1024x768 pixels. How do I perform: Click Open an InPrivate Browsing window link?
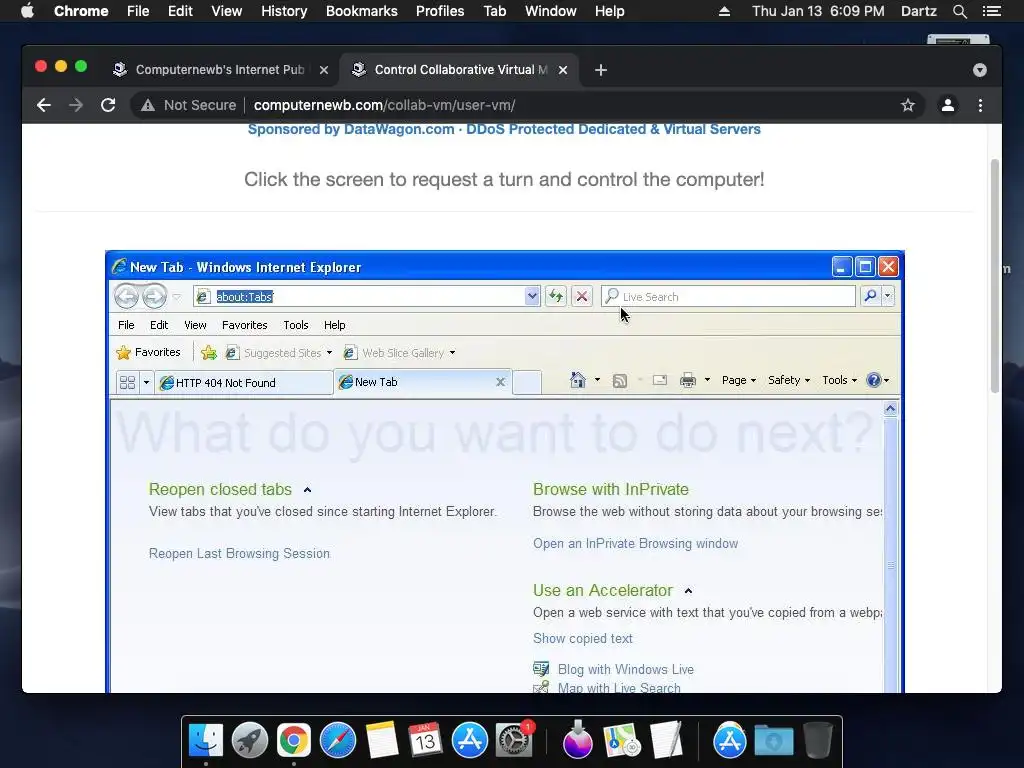point(635,544)
